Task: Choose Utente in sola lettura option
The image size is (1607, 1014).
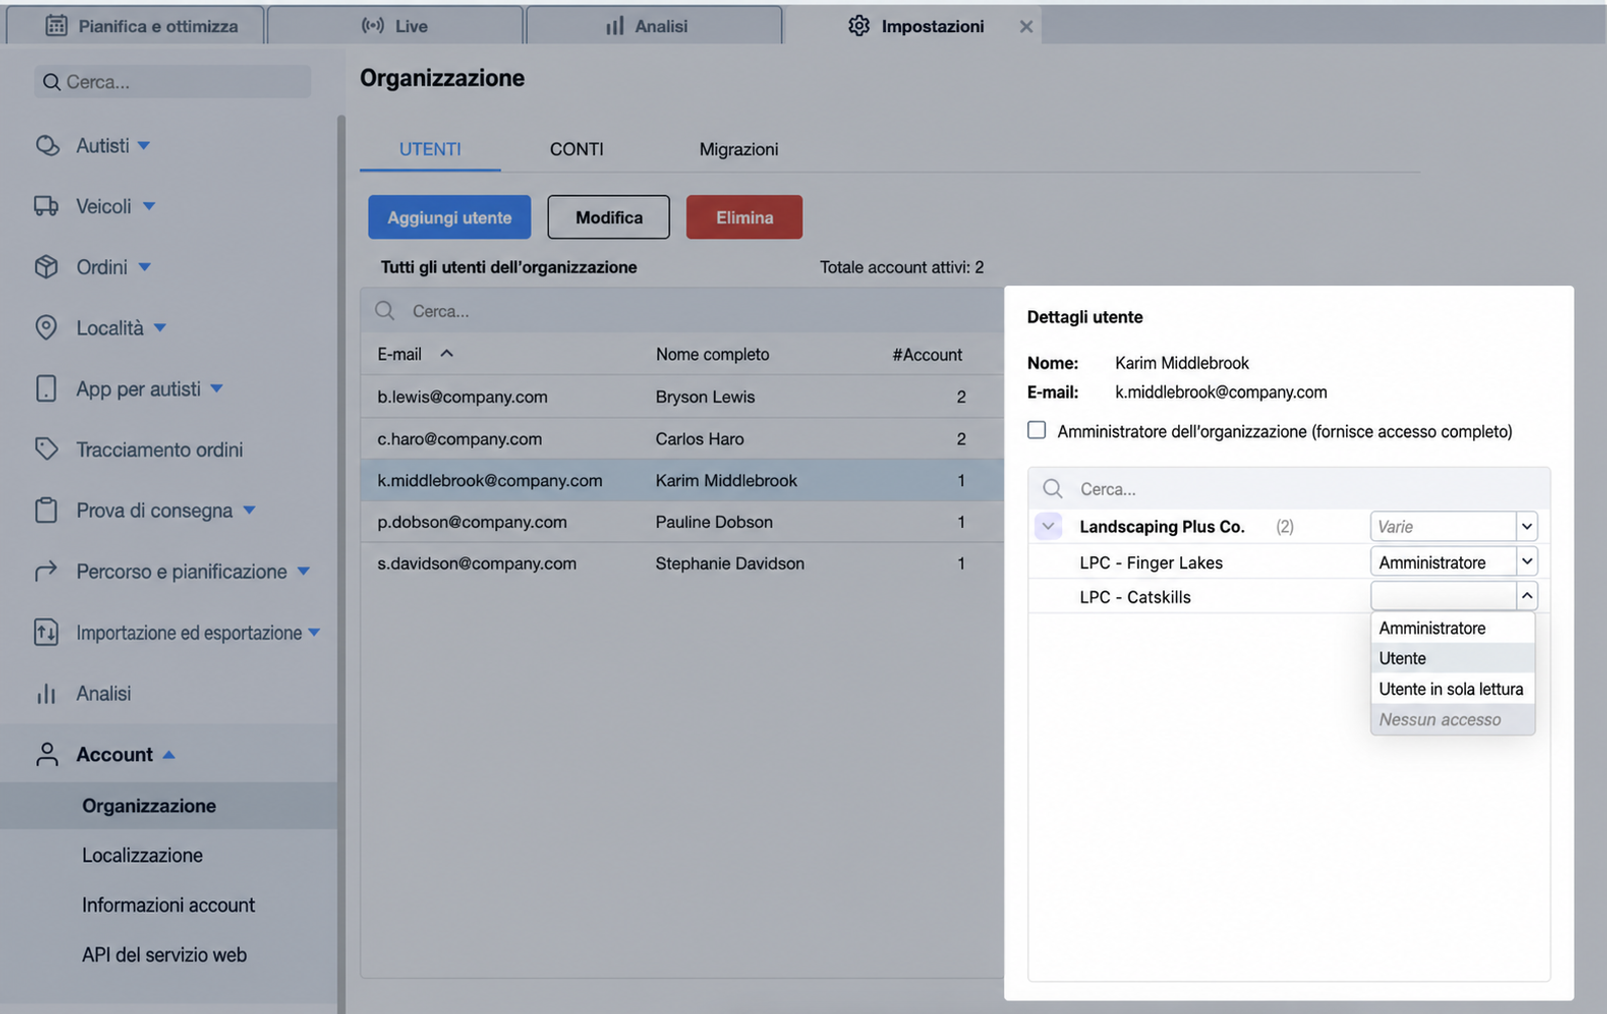Action: coord(1452,689)
